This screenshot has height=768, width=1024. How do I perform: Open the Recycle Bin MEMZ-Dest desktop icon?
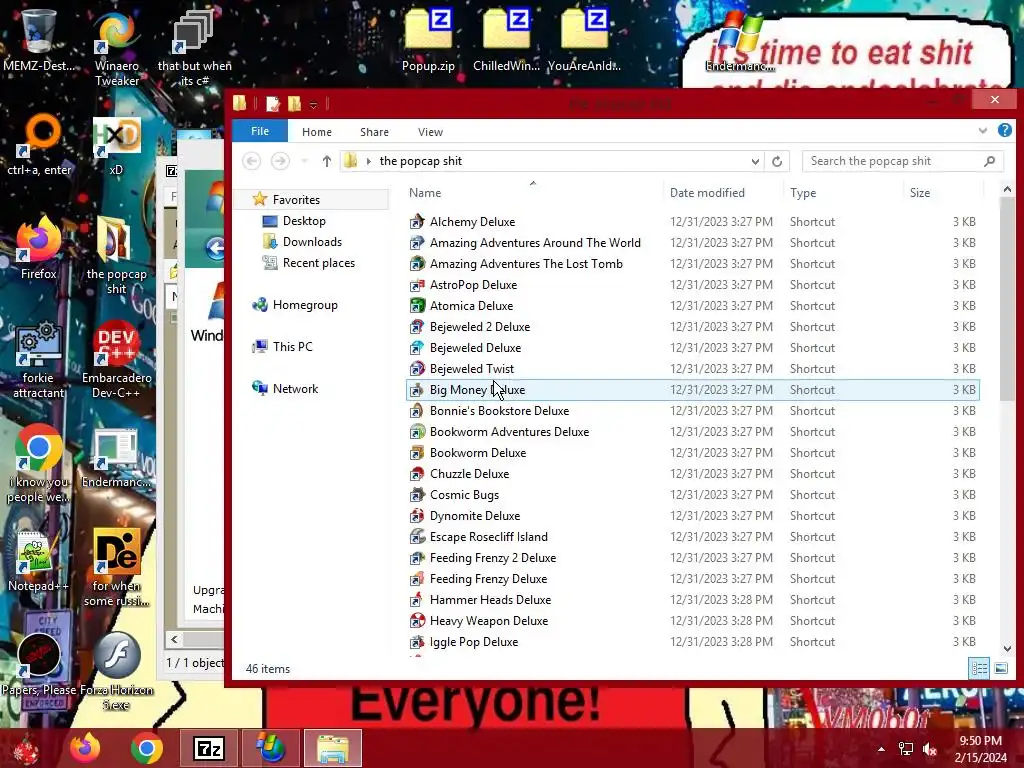[38, 39]
